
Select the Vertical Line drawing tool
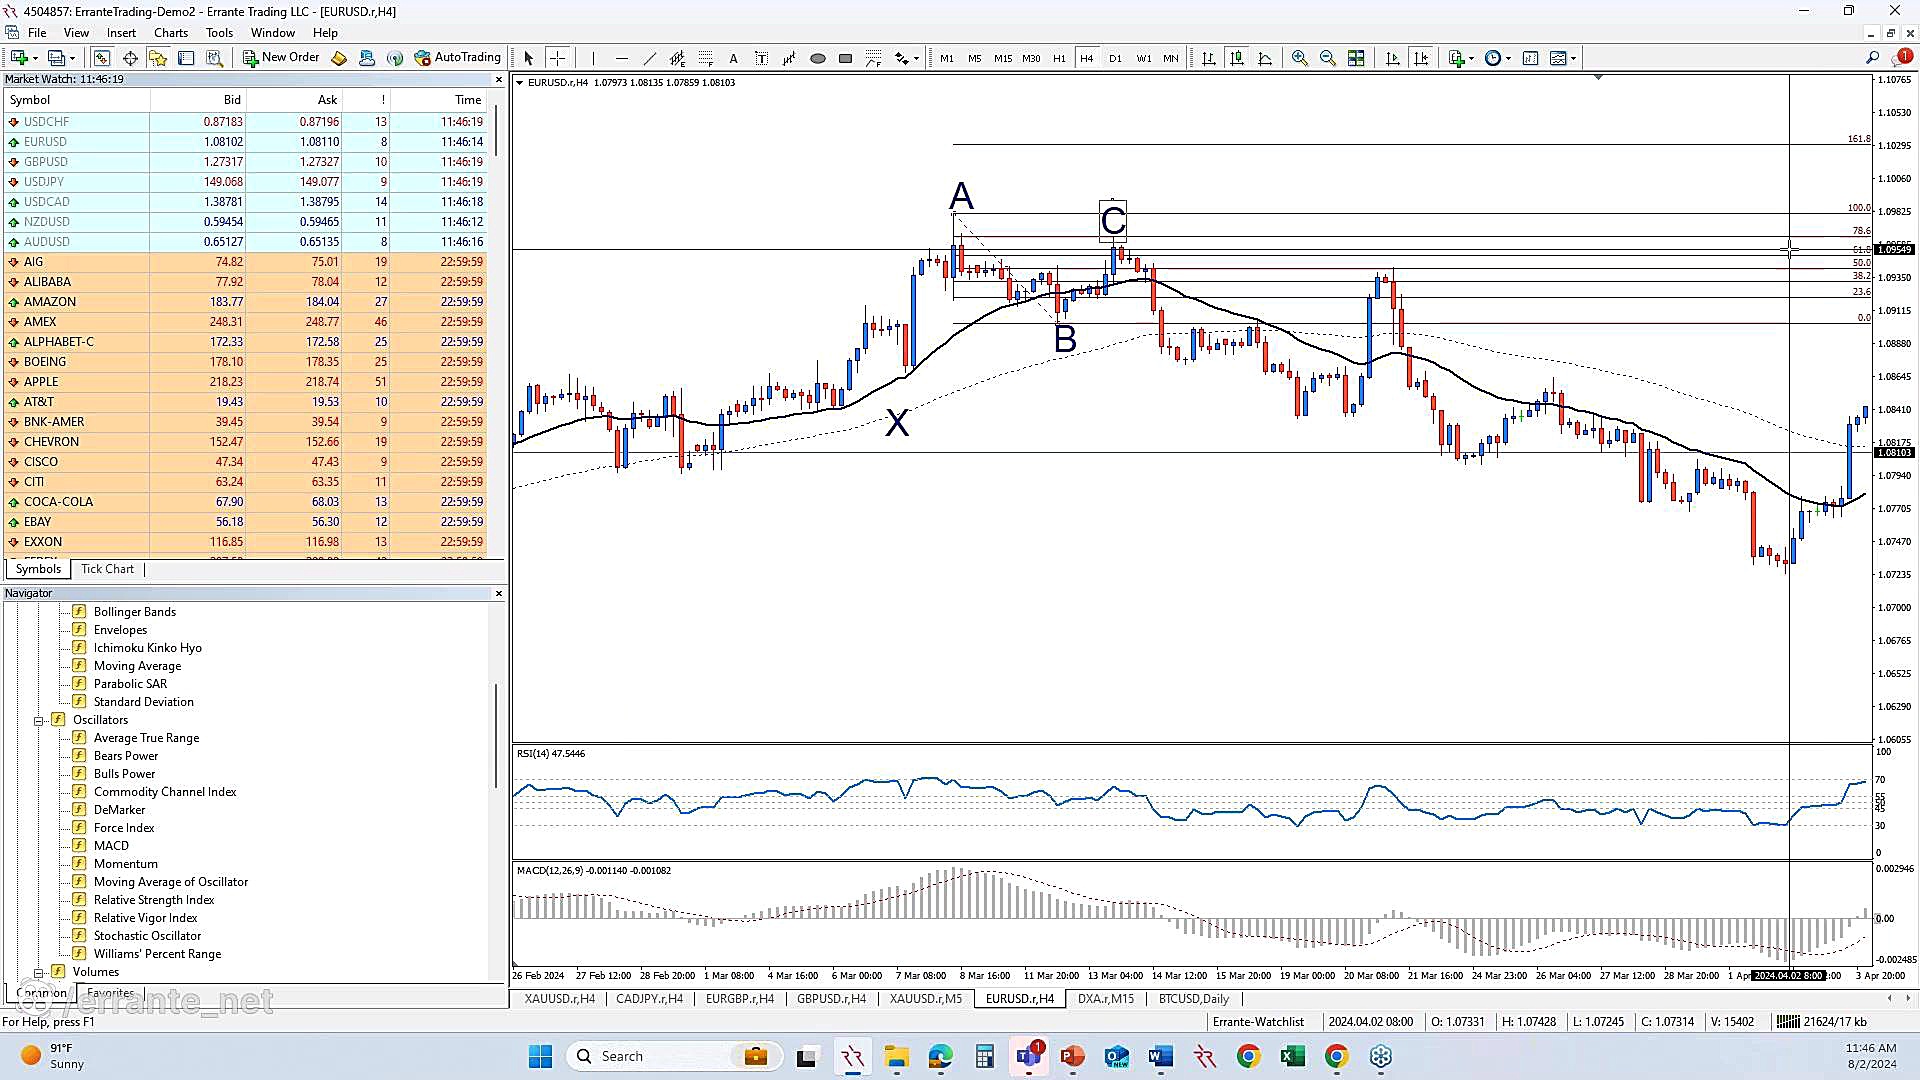pyautogui.click(x=593, y=58)
